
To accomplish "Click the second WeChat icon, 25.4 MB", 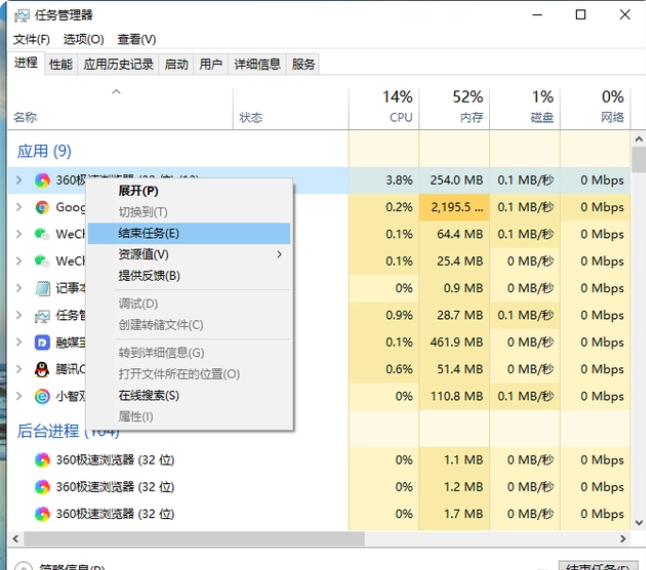I will point(42,261).
